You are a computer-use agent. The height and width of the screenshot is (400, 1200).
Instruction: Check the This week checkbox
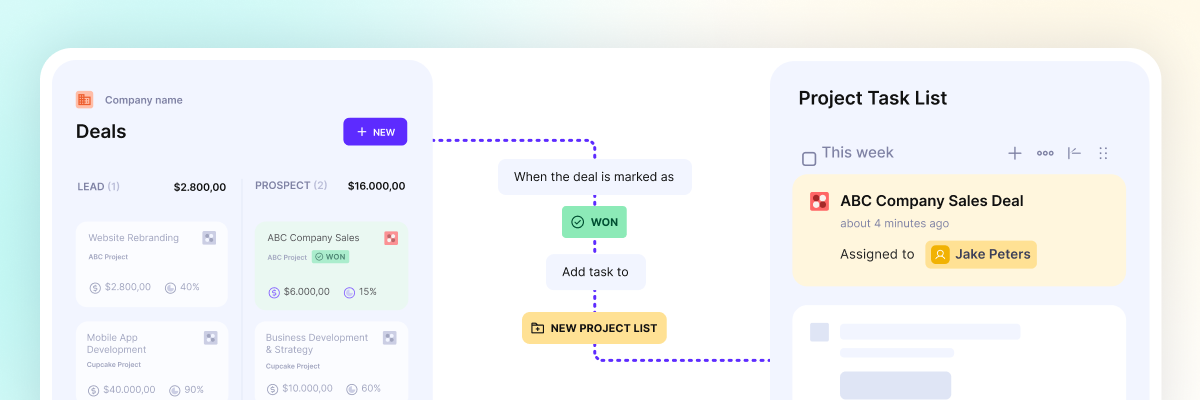[x=809, y=158]
